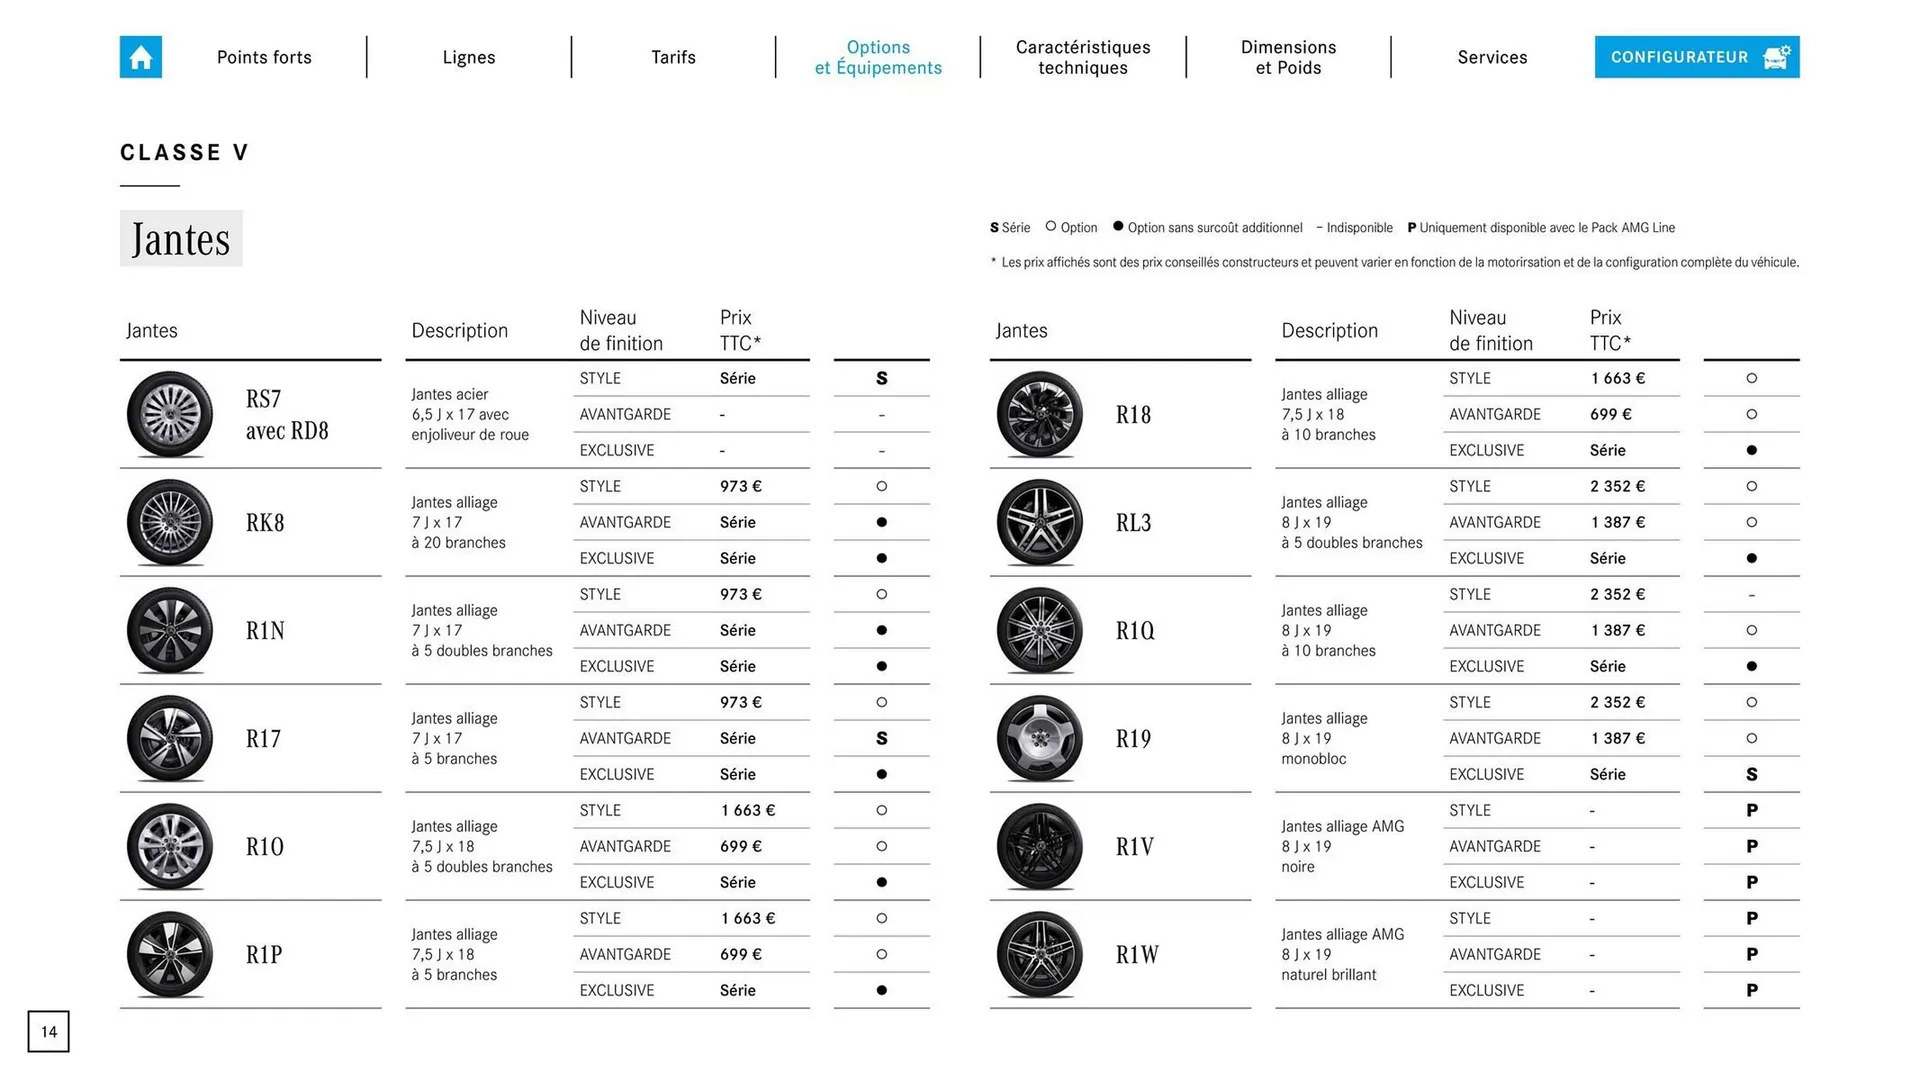Switch to the Services tab
This screenshot has height=1080, width=1920.
pos(1492,57)
